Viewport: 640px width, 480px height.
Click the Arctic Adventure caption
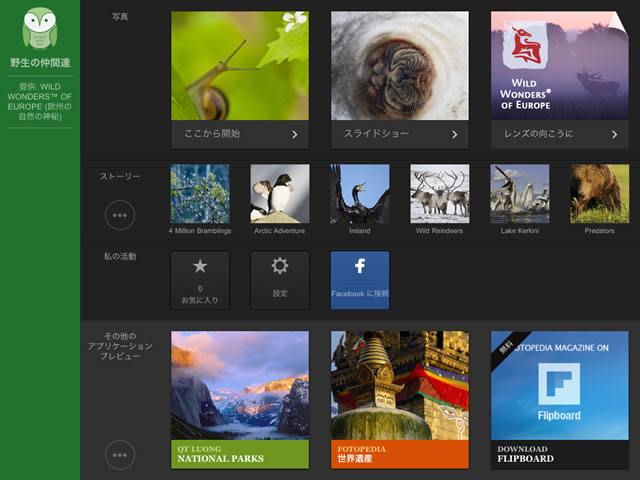pos(280,231)
